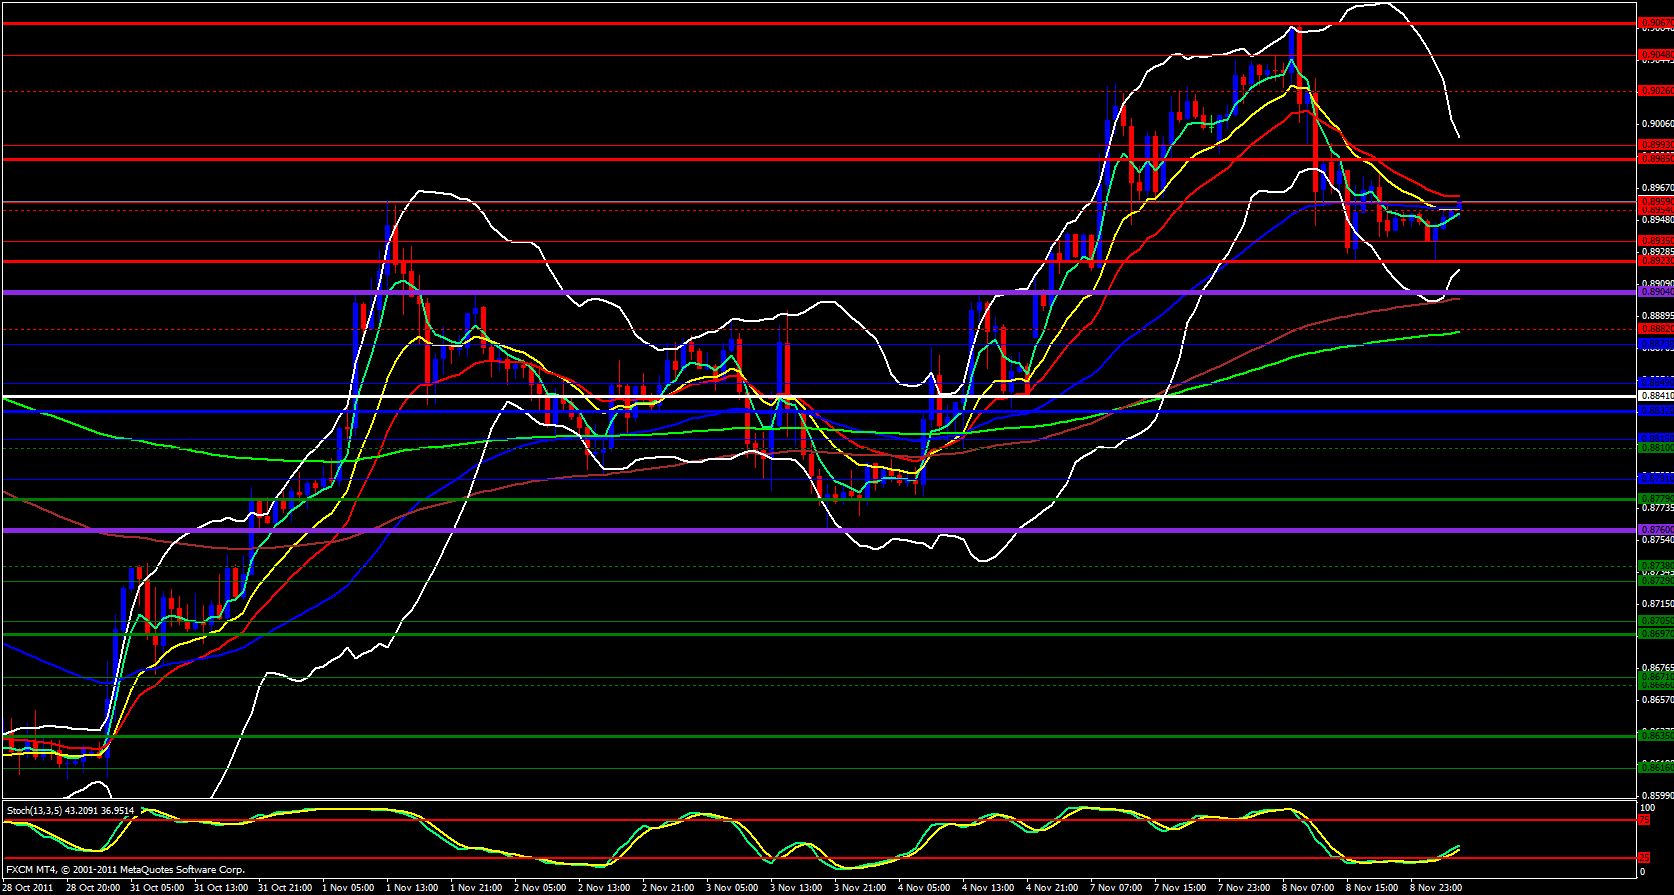Select the 2 Nov 21:00 time label
The image size is (1674, 895).
pyautogui.click(x=669, y=888)
